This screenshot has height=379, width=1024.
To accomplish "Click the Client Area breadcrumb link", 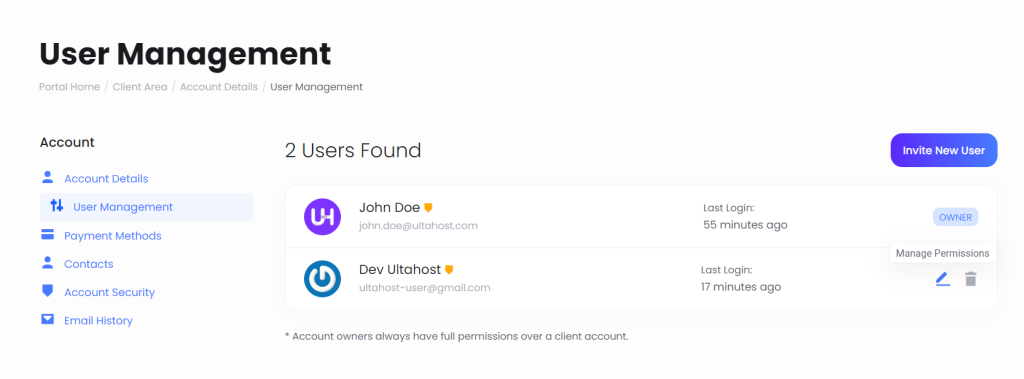I will point(140,87).
